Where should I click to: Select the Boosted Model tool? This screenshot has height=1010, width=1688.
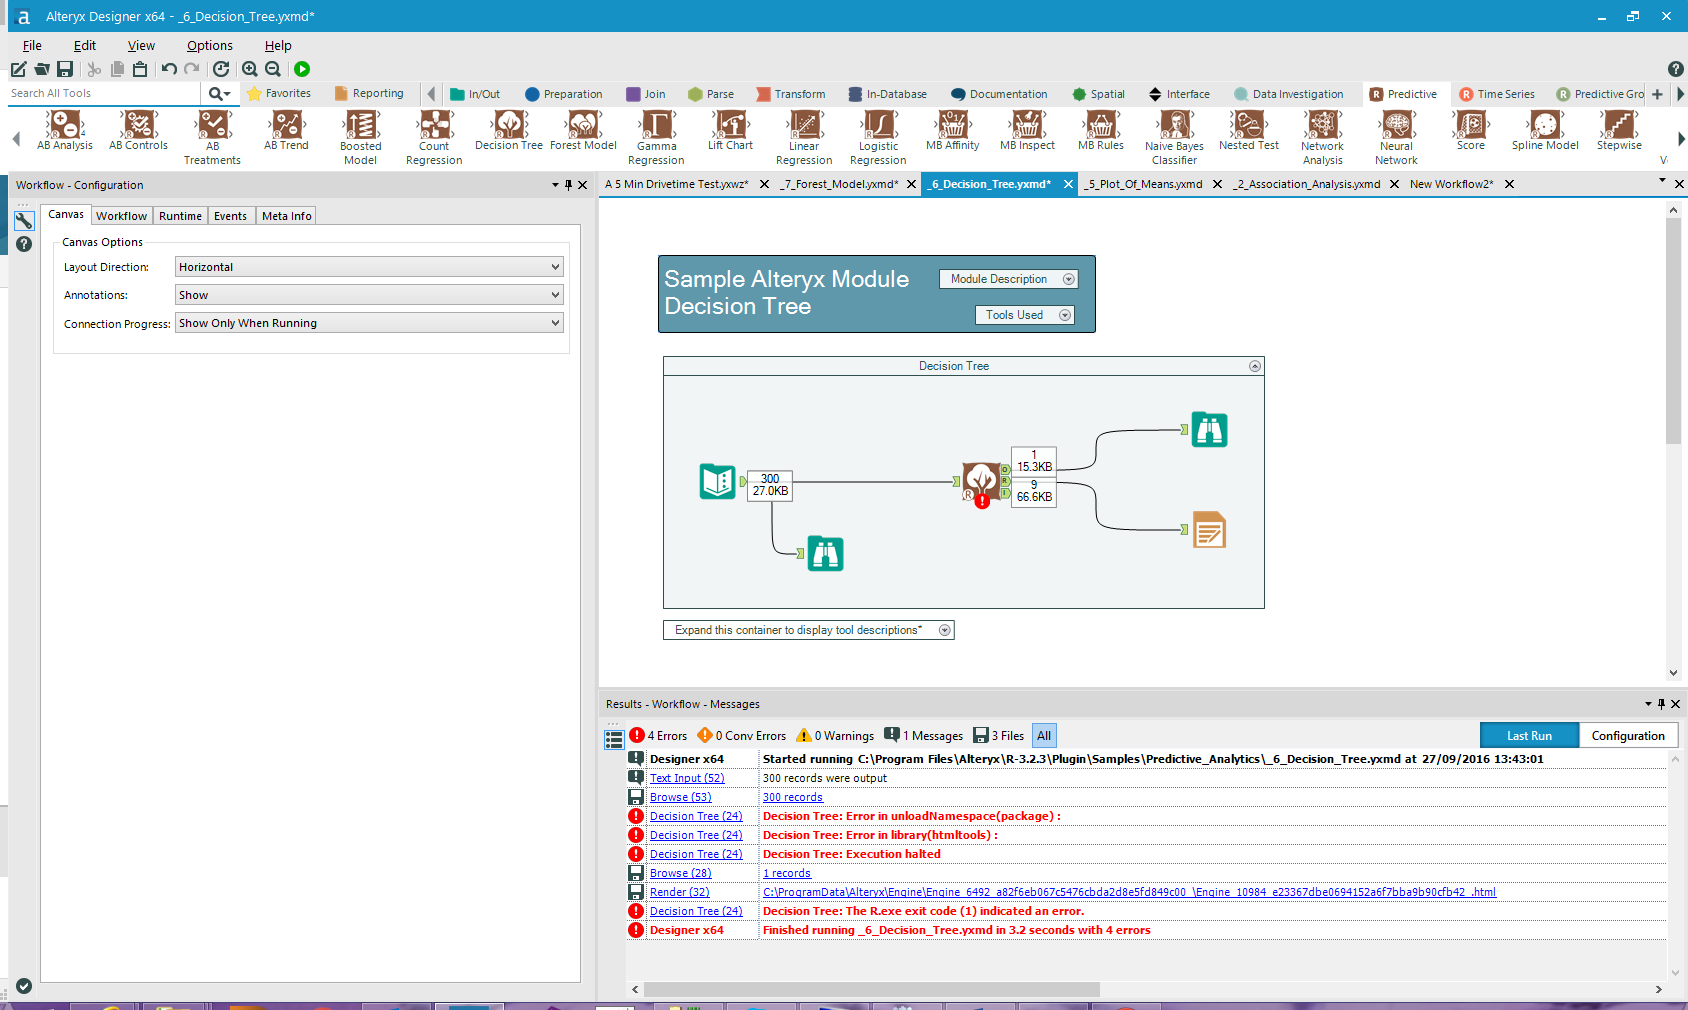pos(361,138)
